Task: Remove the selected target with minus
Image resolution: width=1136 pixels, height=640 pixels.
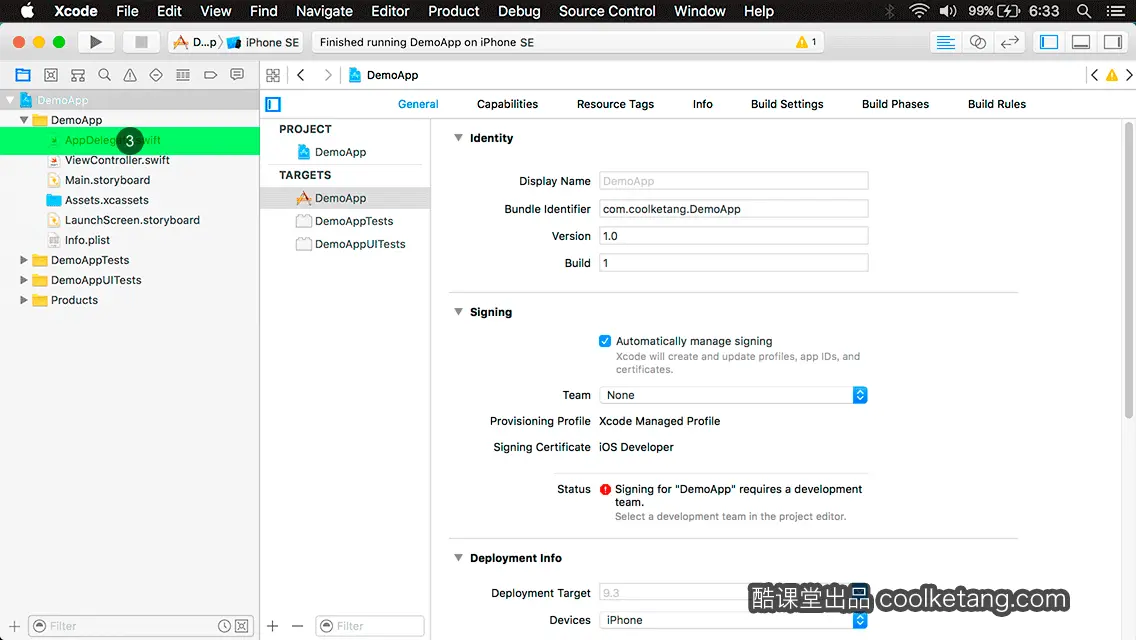Action: pyautogui.click(x=297, y=626)
